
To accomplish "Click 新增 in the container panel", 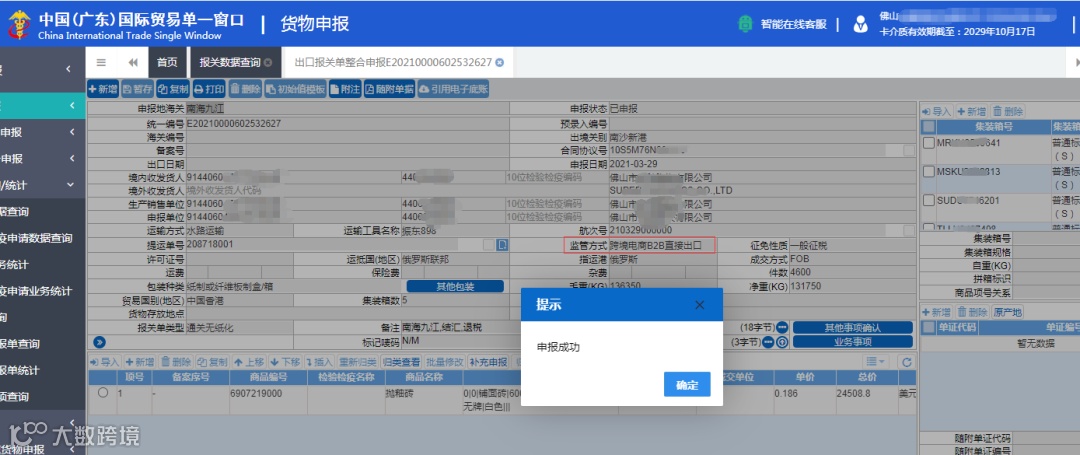I will [971, 112].
